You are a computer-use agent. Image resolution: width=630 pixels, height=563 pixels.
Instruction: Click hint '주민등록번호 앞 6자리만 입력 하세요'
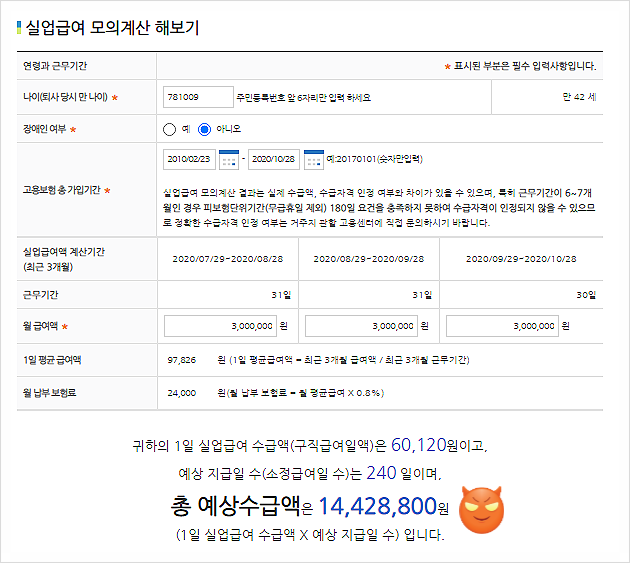303,98
